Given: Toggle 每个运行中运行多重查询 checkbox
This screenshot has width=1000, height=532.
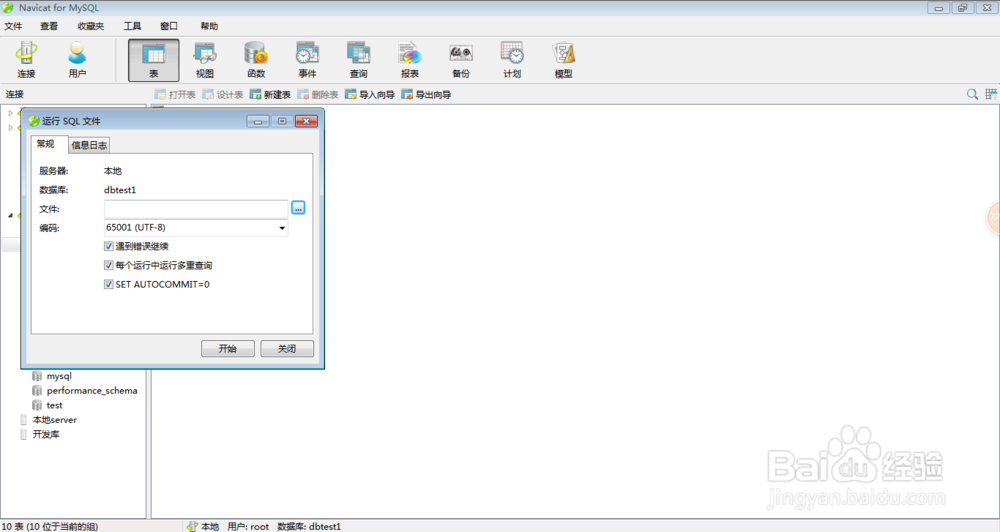Looking at the screenshot, I should coord(108,265).
